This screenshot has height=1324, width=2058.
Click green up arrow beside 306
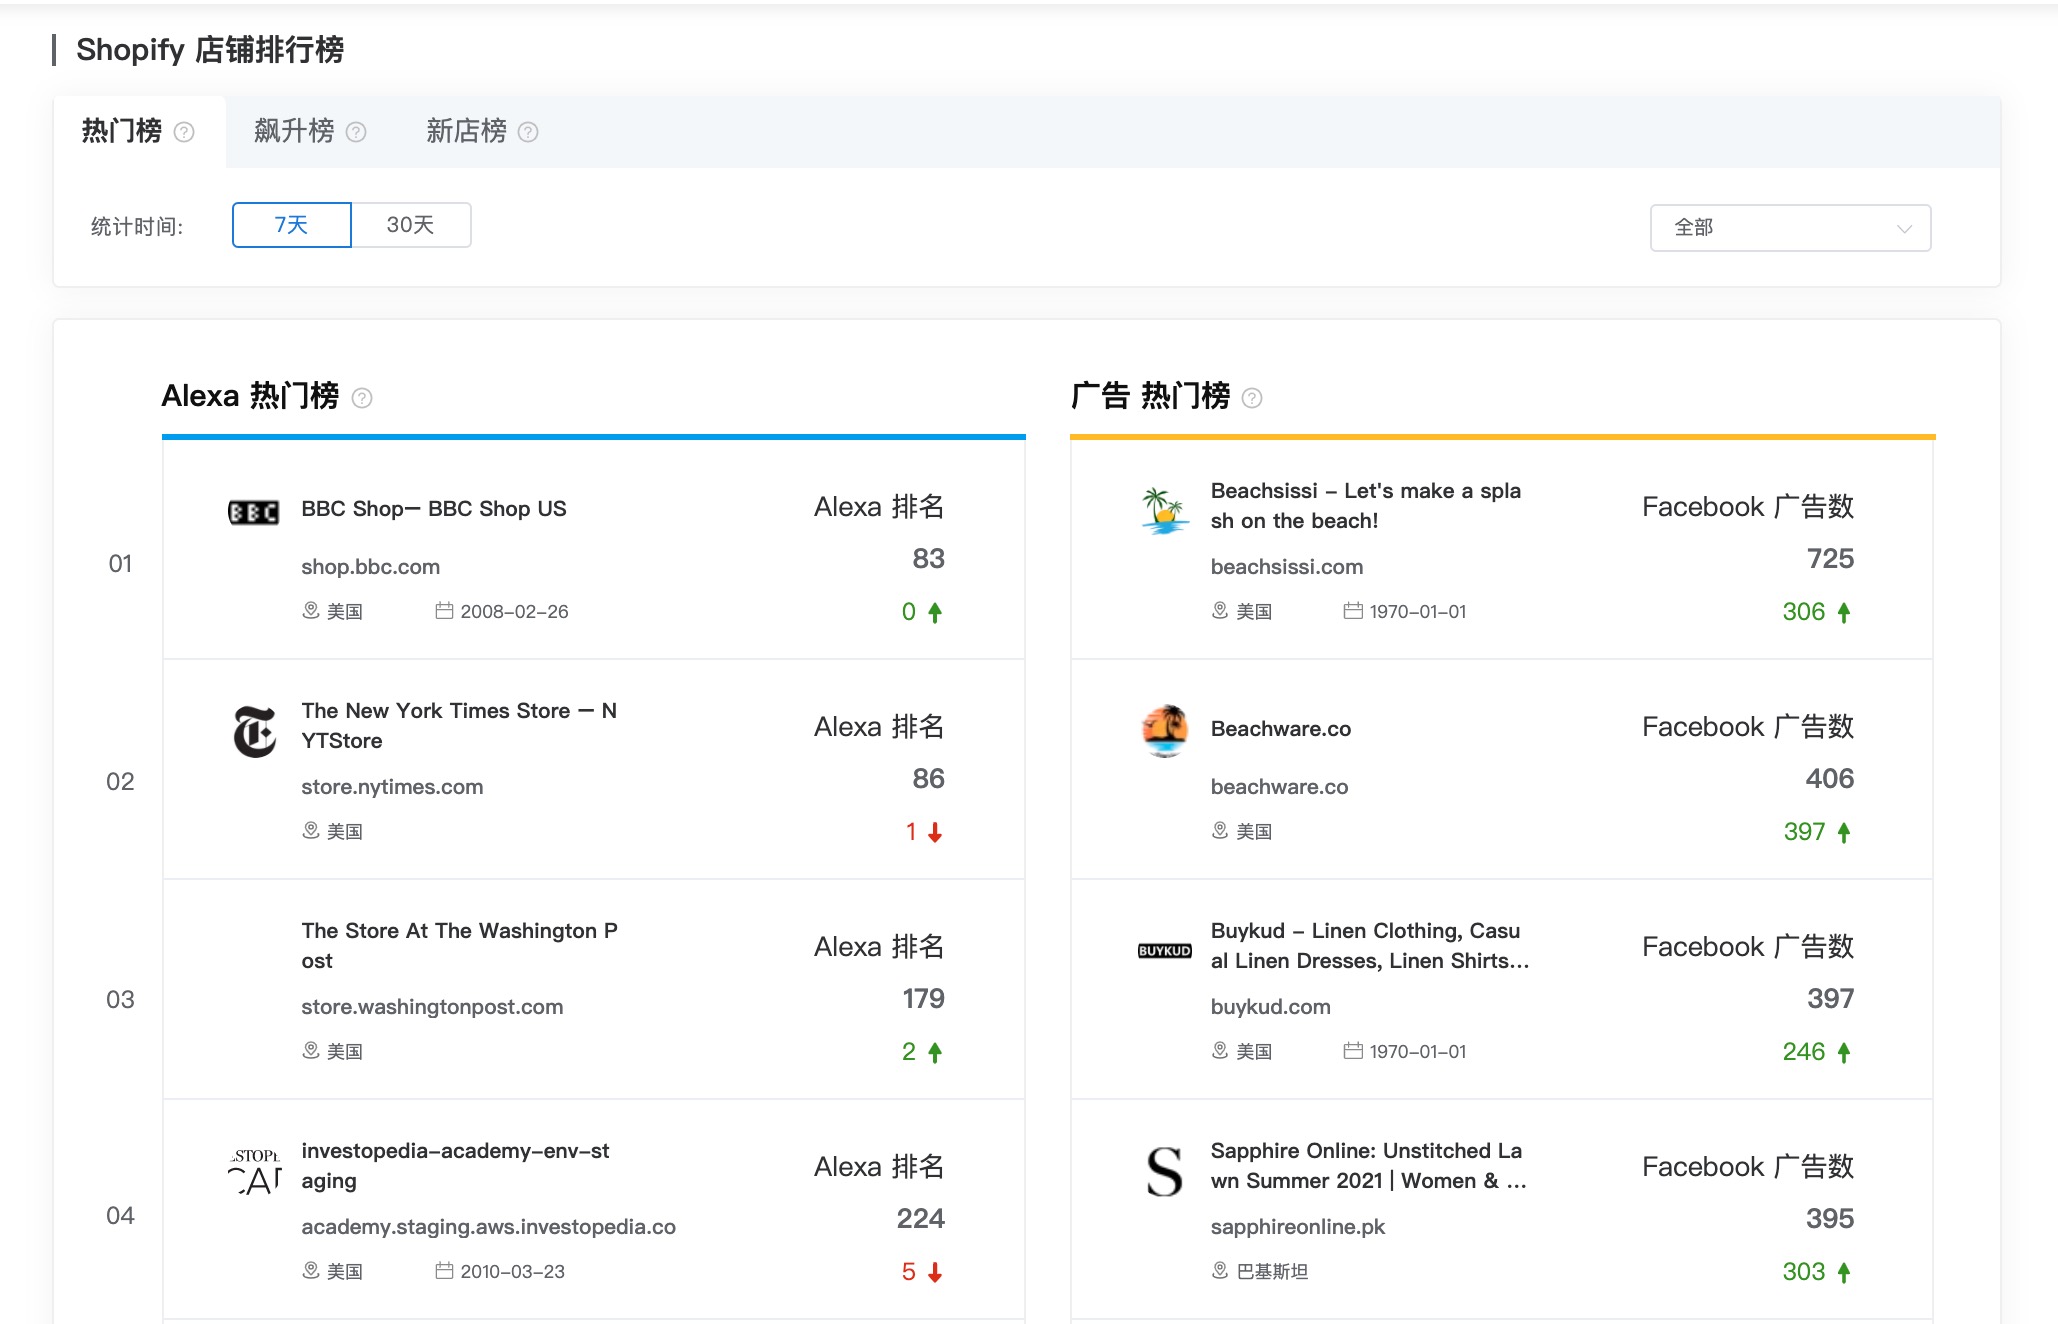coord(1844,612)
